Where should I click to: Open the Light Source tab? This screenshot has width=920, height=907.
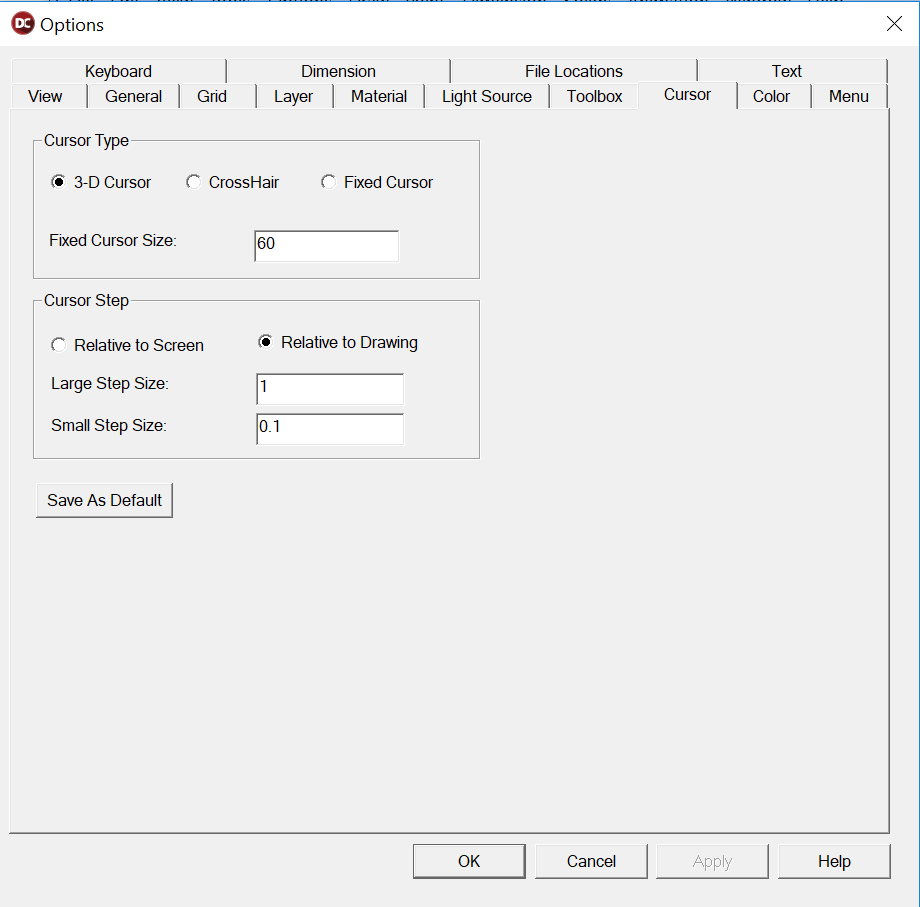tap(487, 96)
